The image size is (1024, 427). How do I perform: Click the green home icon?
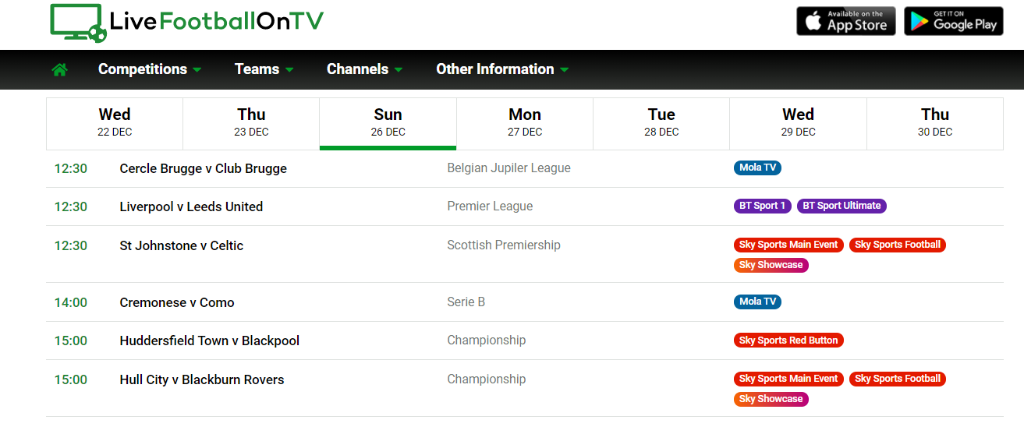(60, 70)
